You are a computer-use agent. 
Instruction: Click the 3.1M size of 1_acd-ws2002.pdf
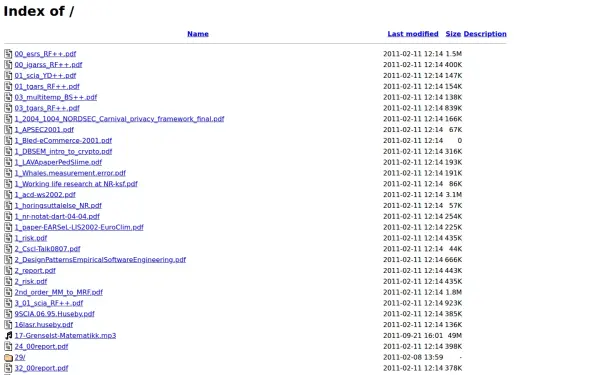coord(453,195)
